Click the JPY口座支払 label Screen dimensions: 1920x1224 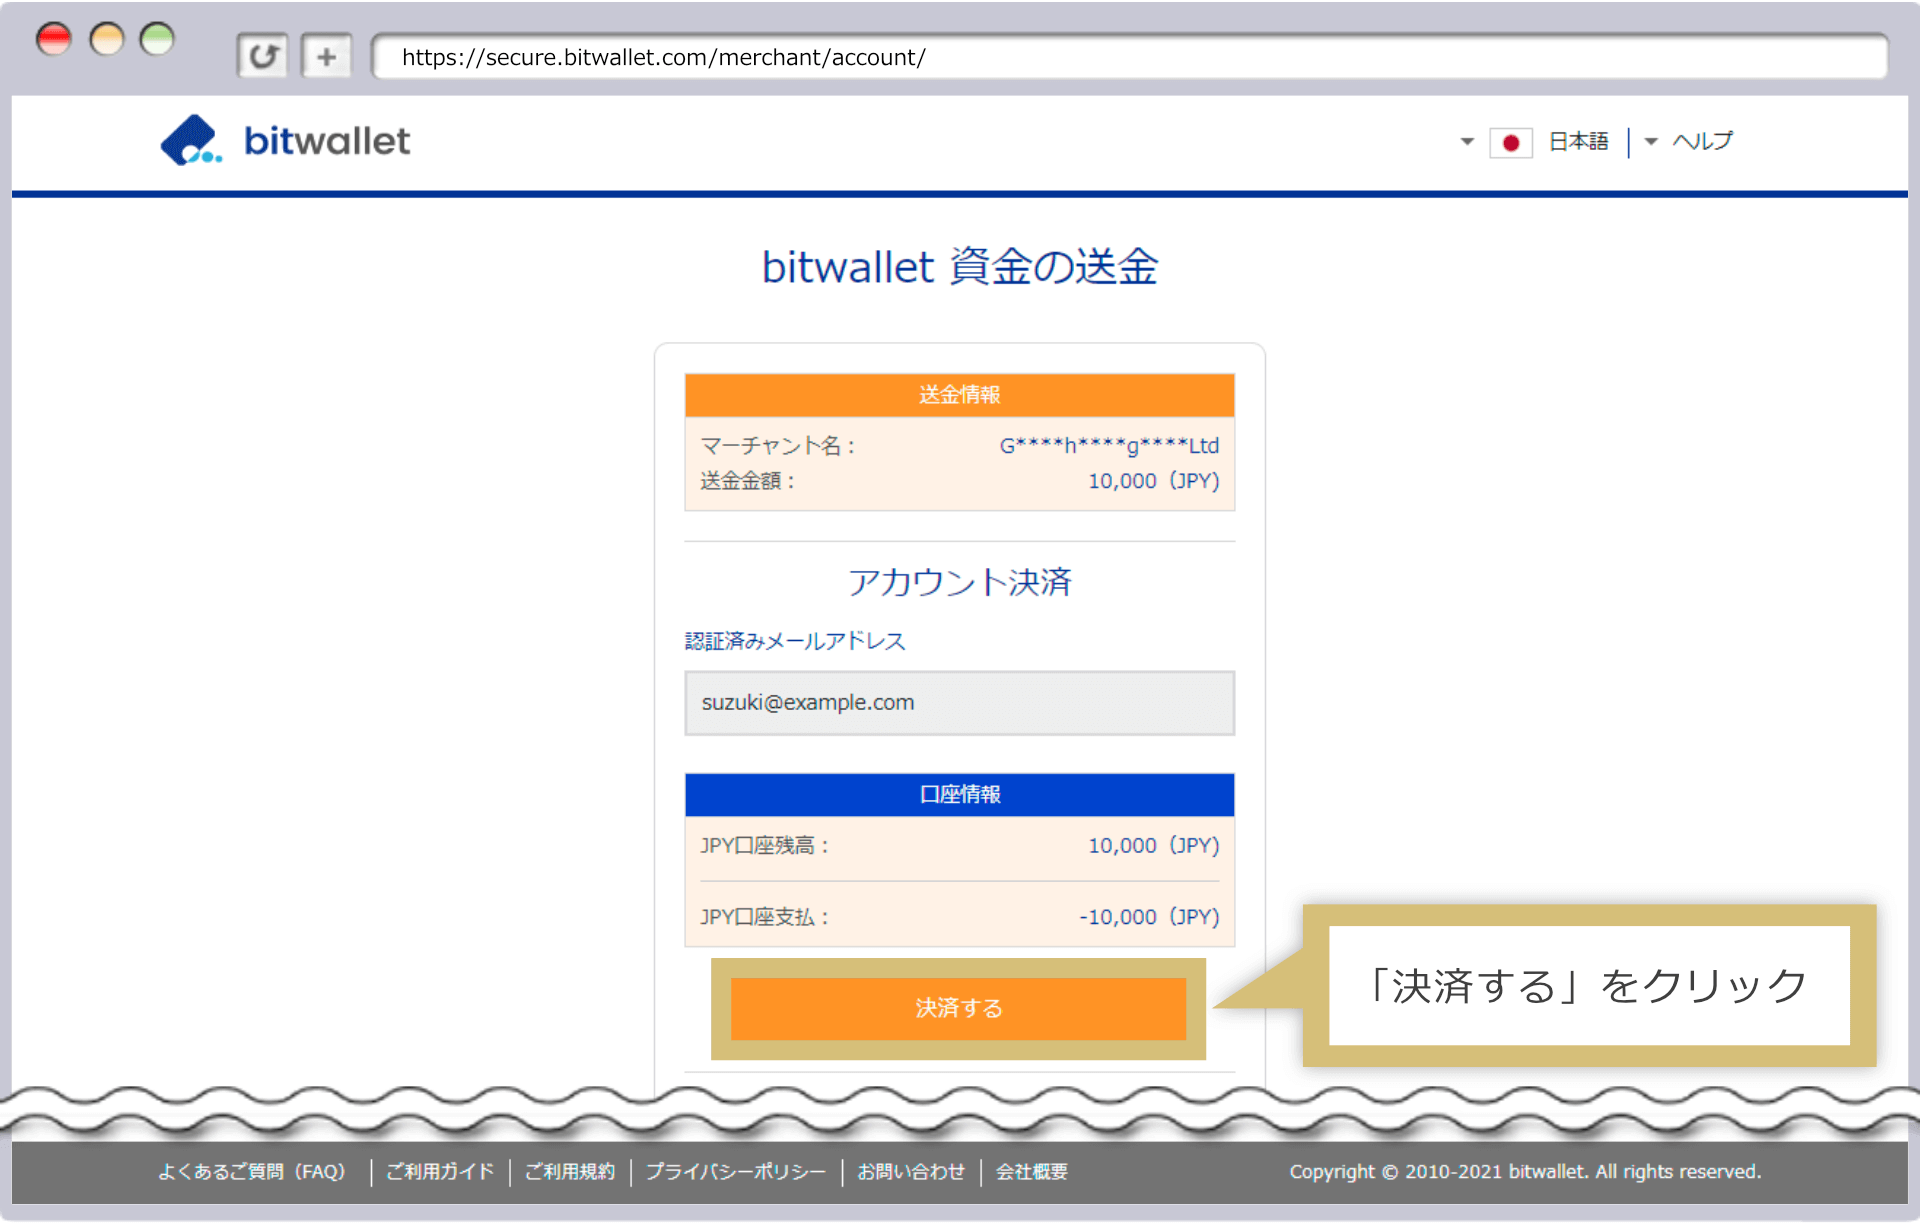(764, 917)
